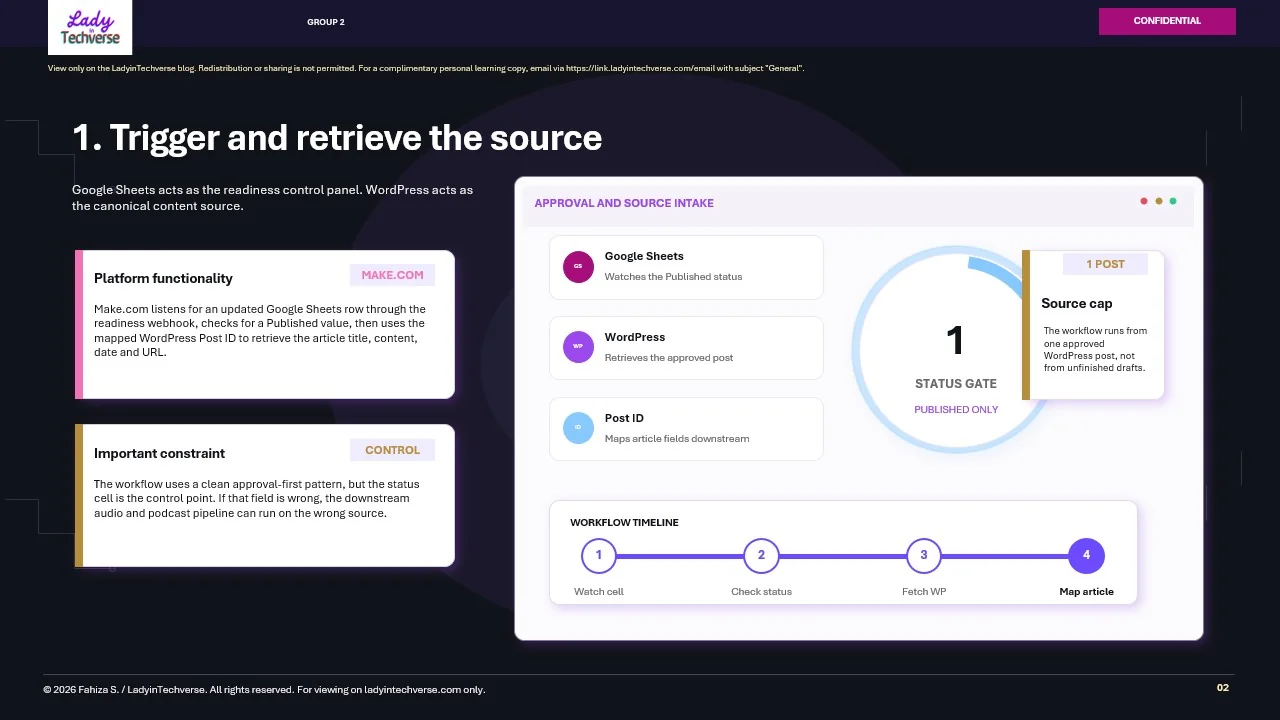1280x720 pixels.
Task: Click the MAKE.COM tag
Action: click(x=392, y=275)
